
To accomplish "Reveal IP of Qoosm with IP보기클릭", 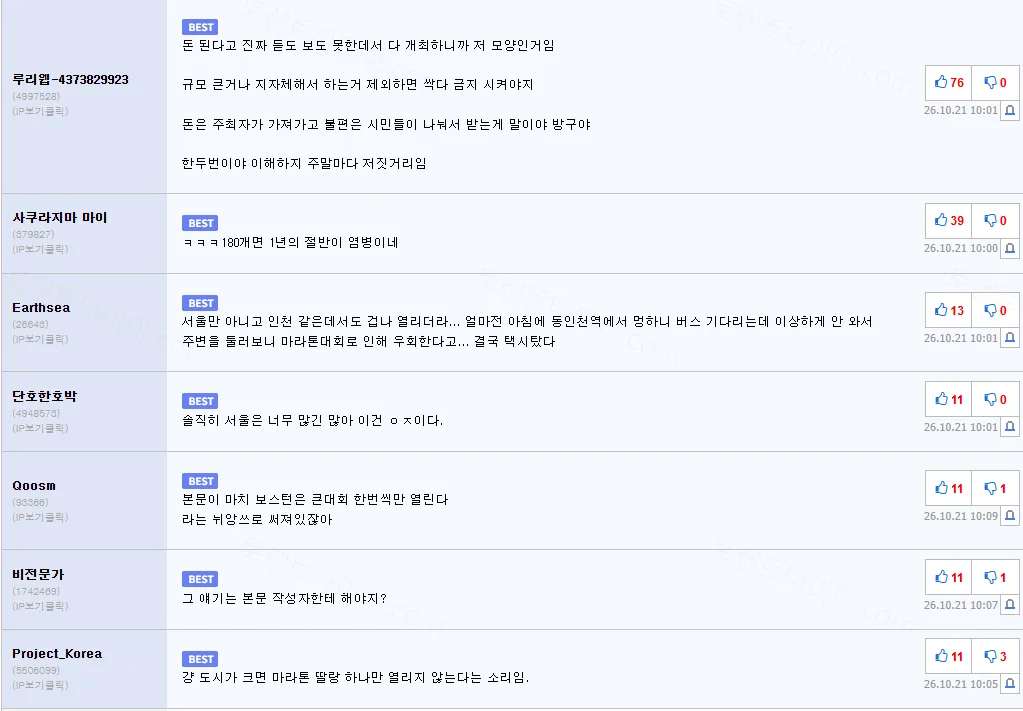I will coord(40,517).
